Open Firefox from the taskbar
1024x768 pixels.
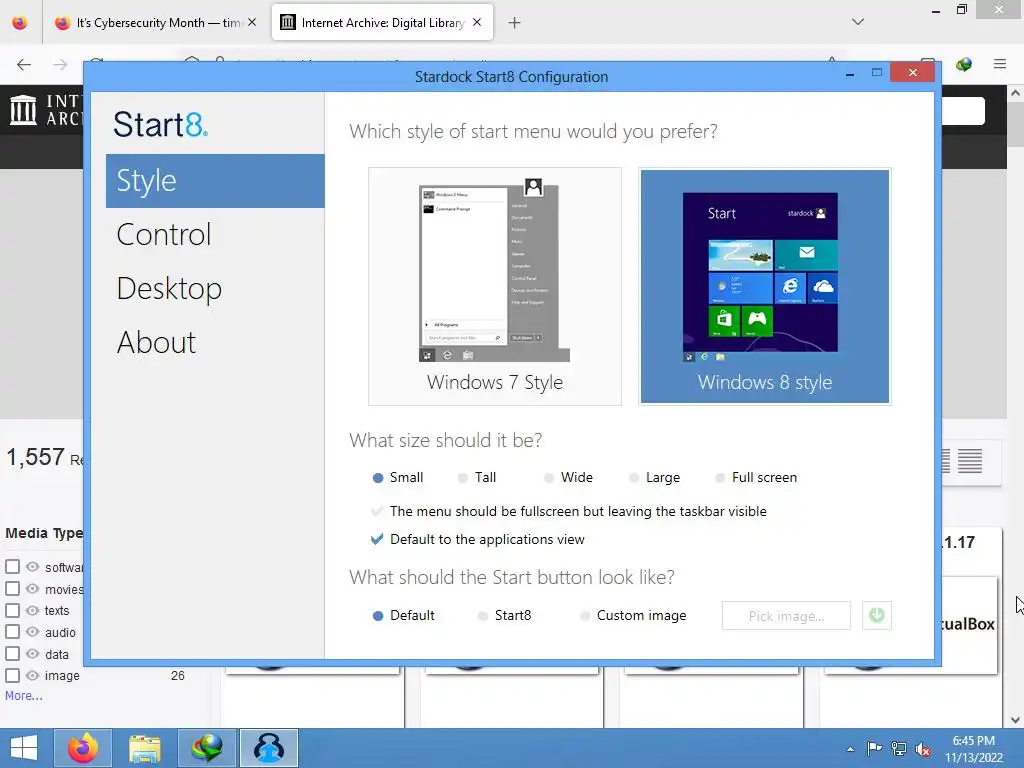[x=82, y=748]
